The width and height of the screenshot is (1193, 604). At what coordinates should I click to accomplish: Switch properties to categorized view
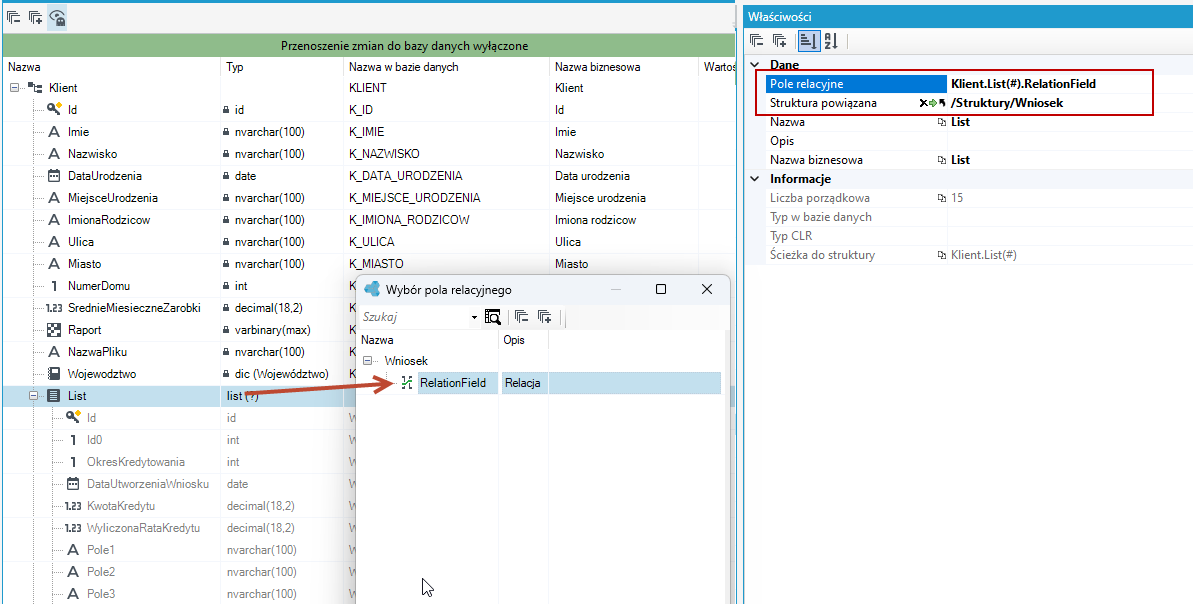pos(808,40)
